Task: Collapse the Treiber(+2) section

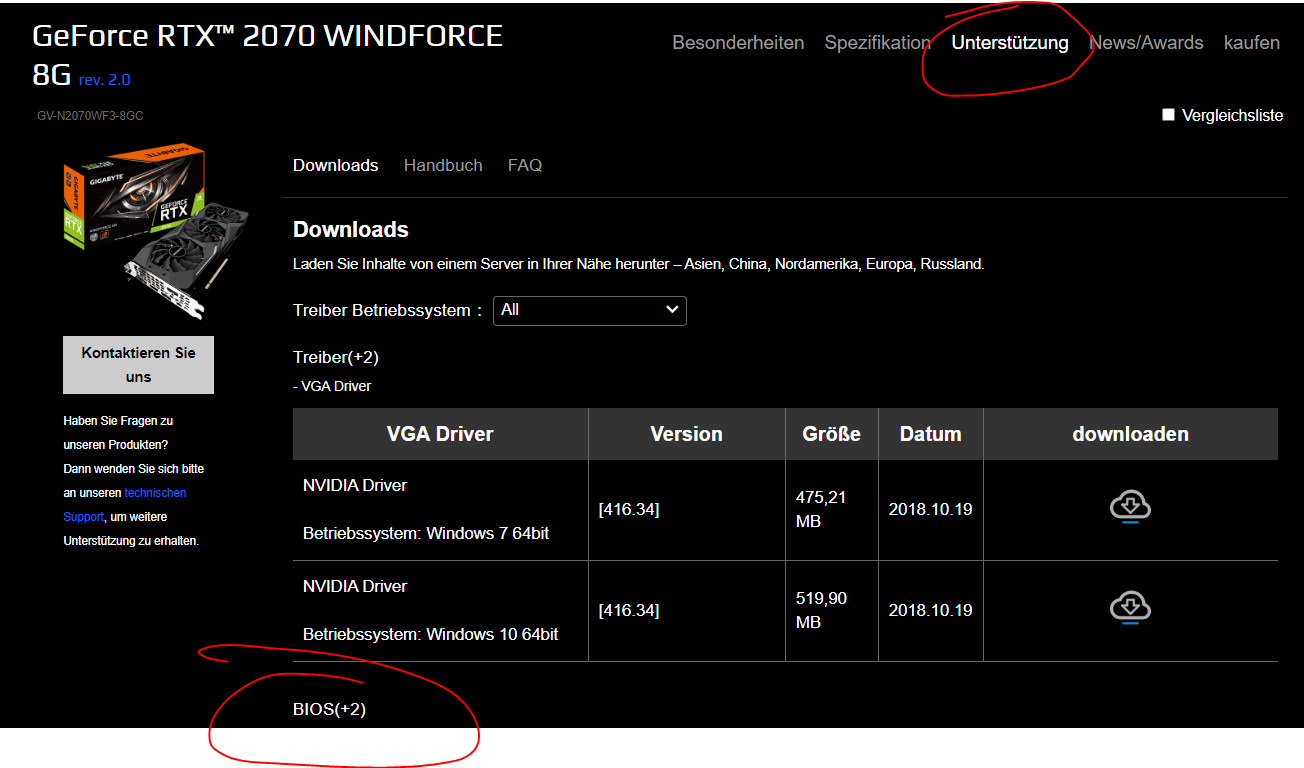Action: (x=335, y=357)
